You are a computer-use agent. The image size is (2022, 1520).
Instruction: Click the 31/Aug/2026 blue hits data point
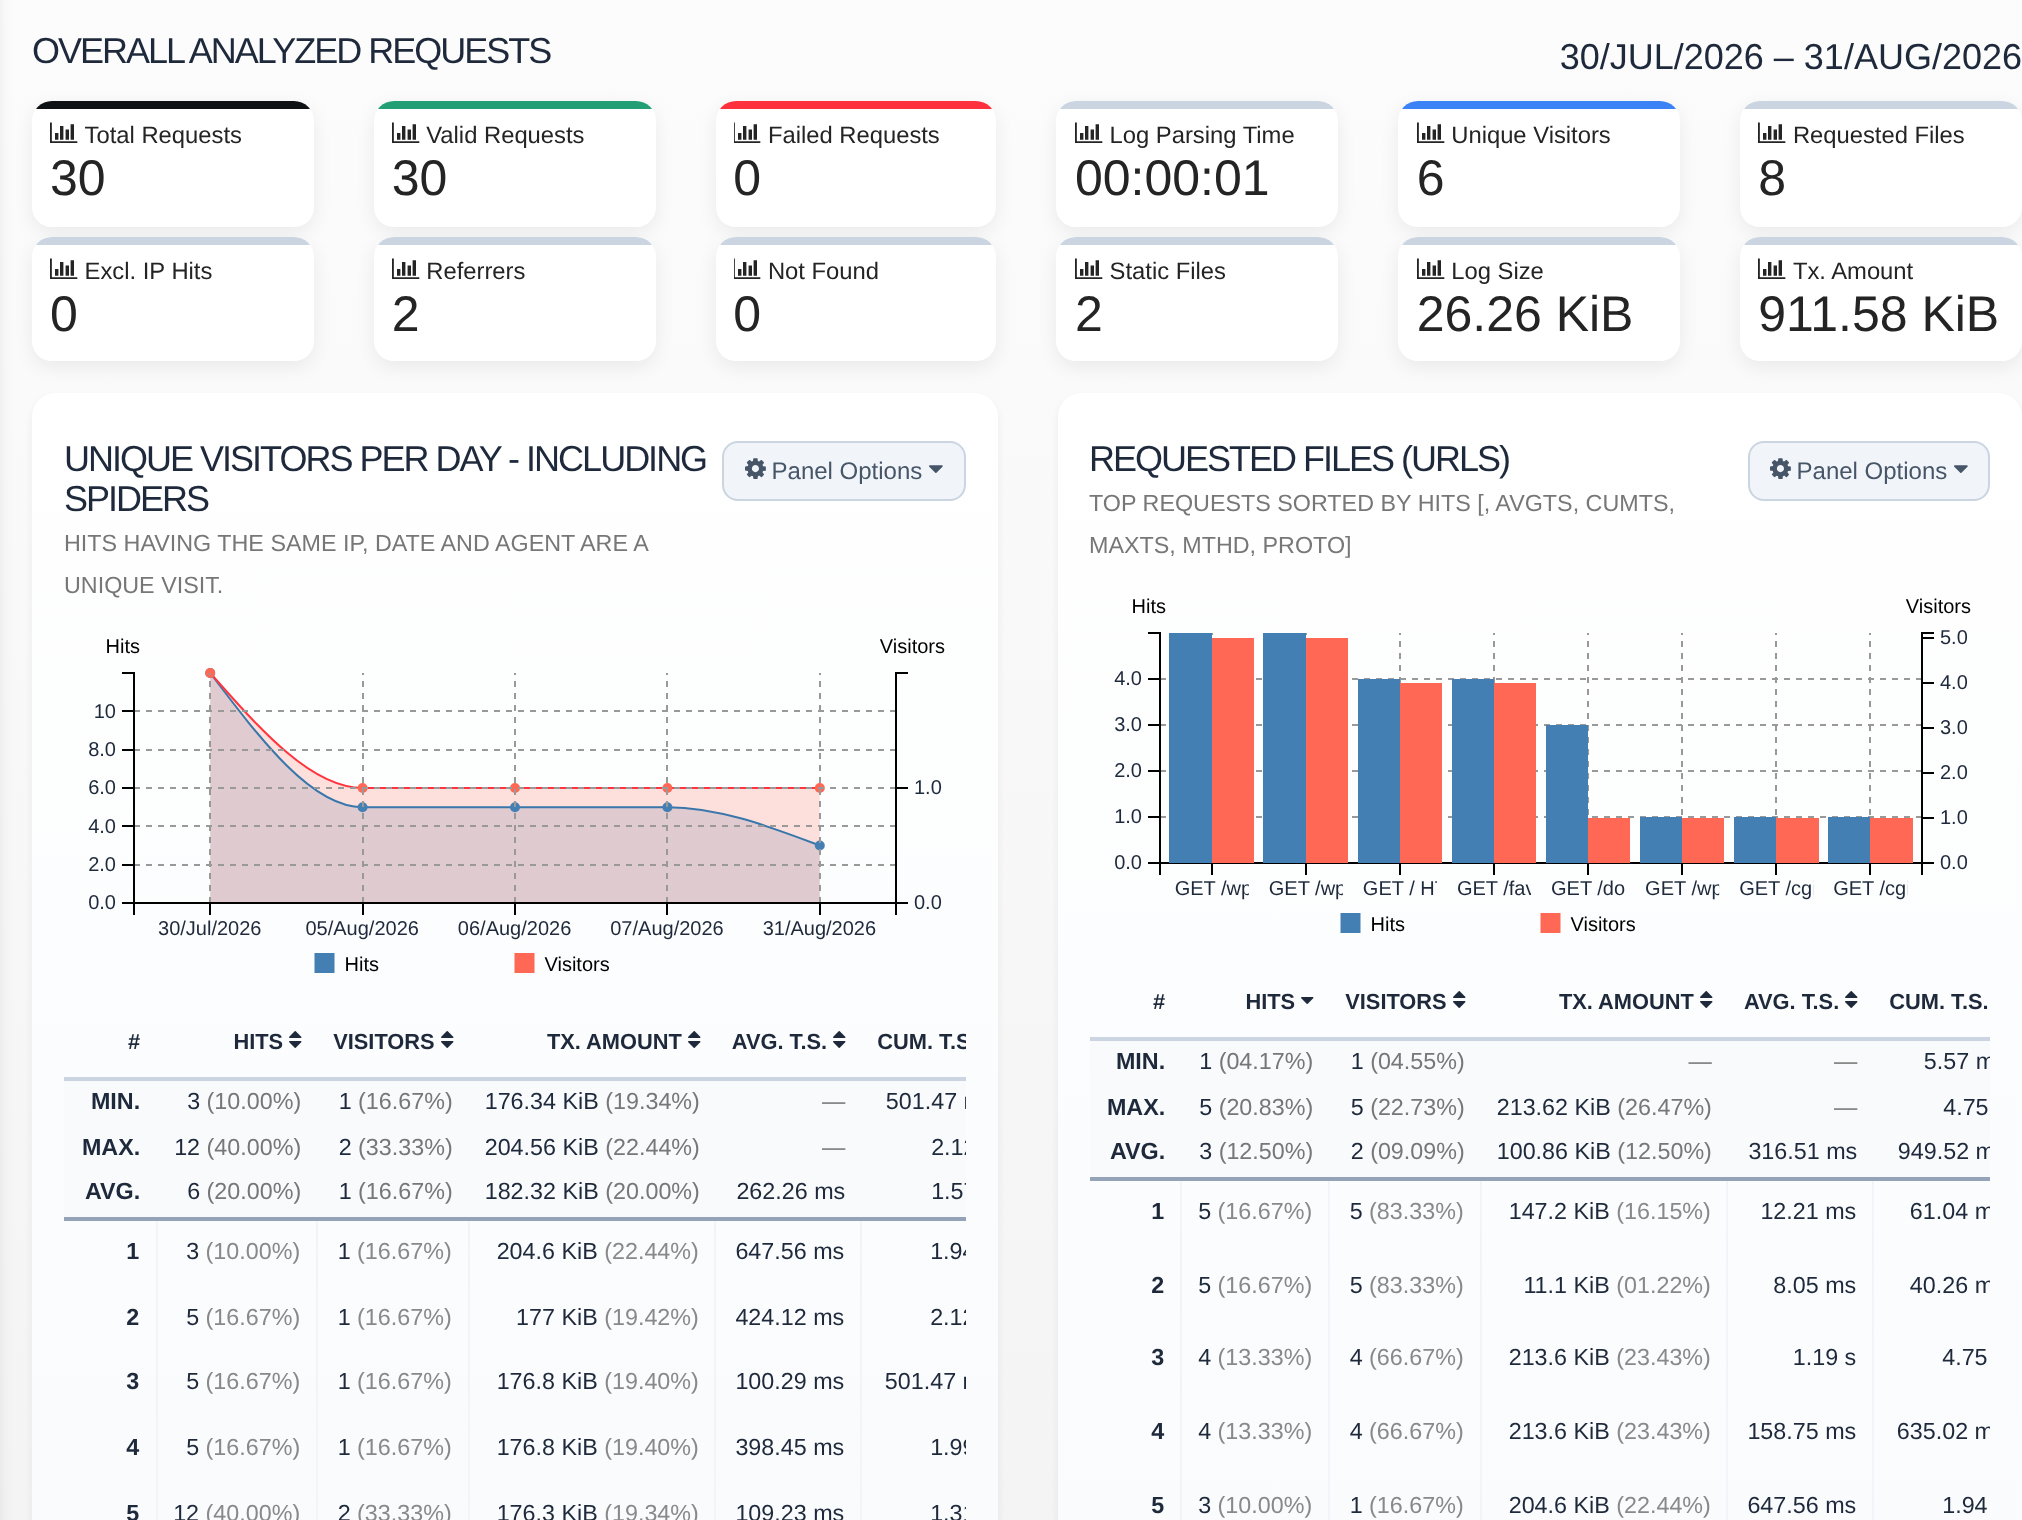pos(820,846)
